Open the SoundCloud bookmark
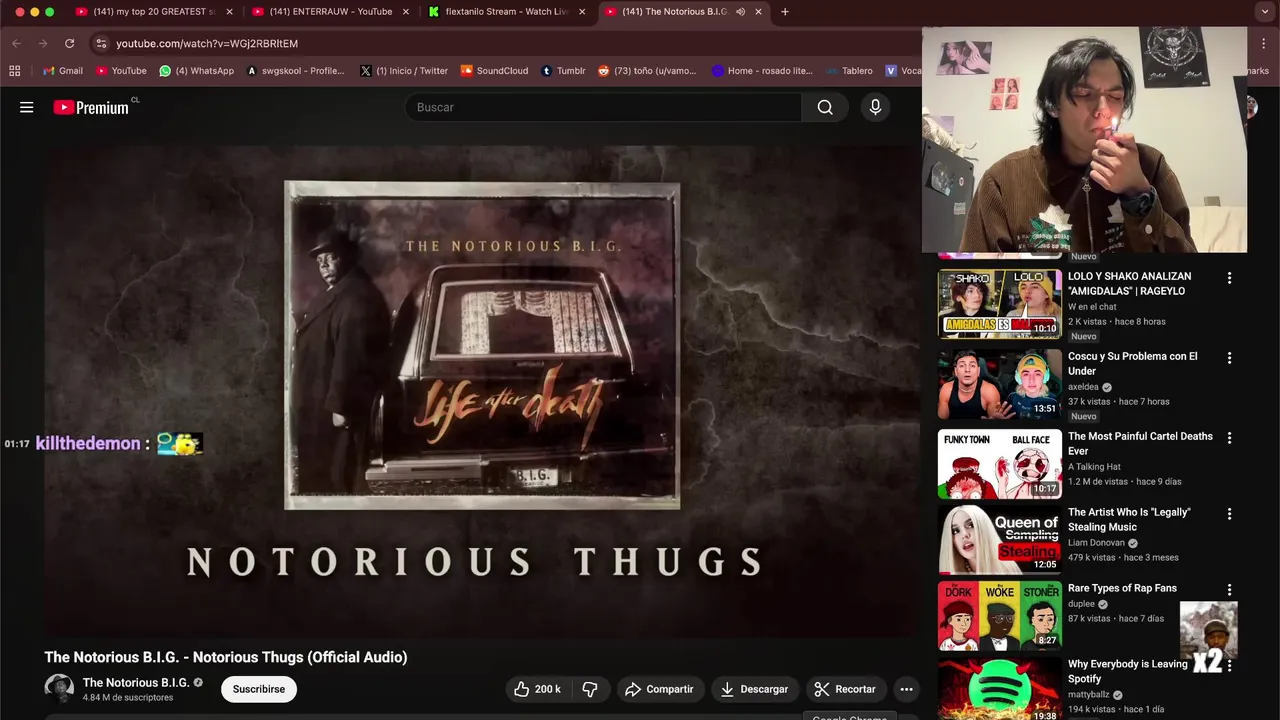The height and width of the screenshot is (720, 1280). [494, 71]
